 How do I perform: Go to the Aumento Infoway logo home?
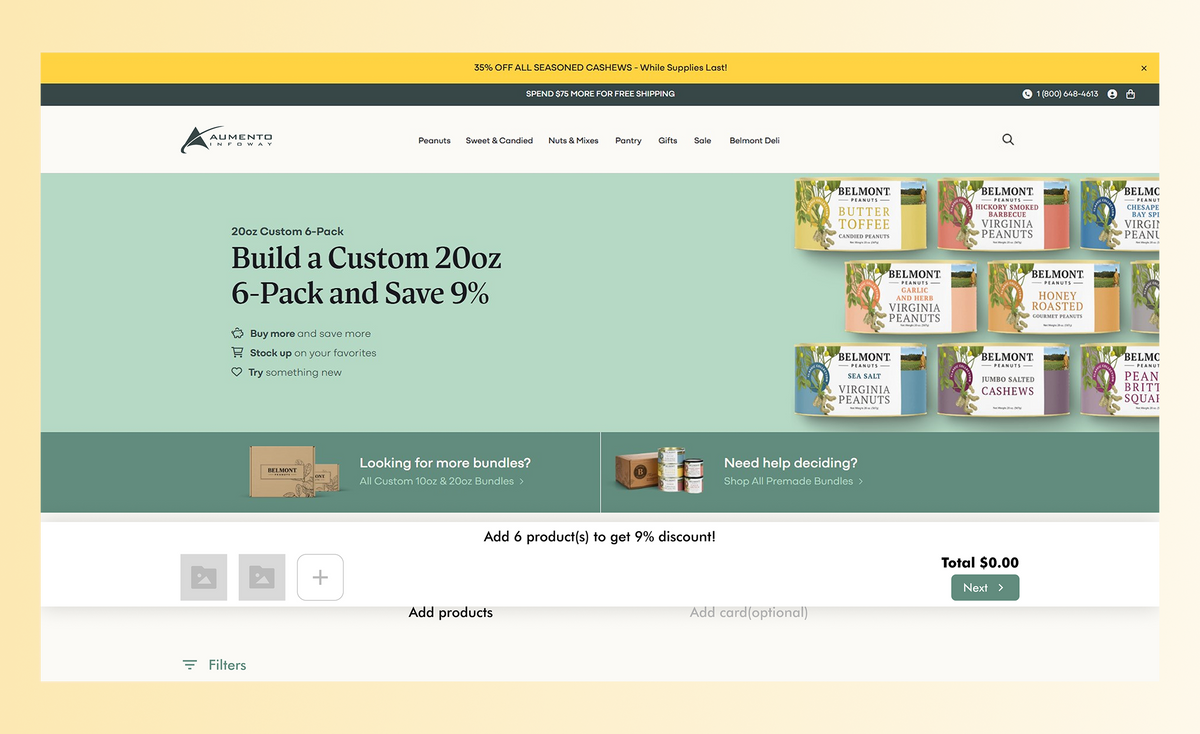(x=227, y=140)
